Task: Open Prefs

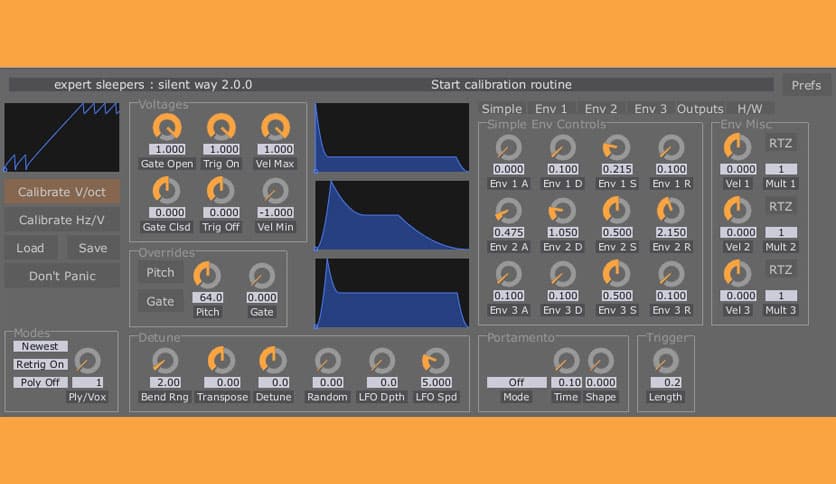Action: [806, 85]
